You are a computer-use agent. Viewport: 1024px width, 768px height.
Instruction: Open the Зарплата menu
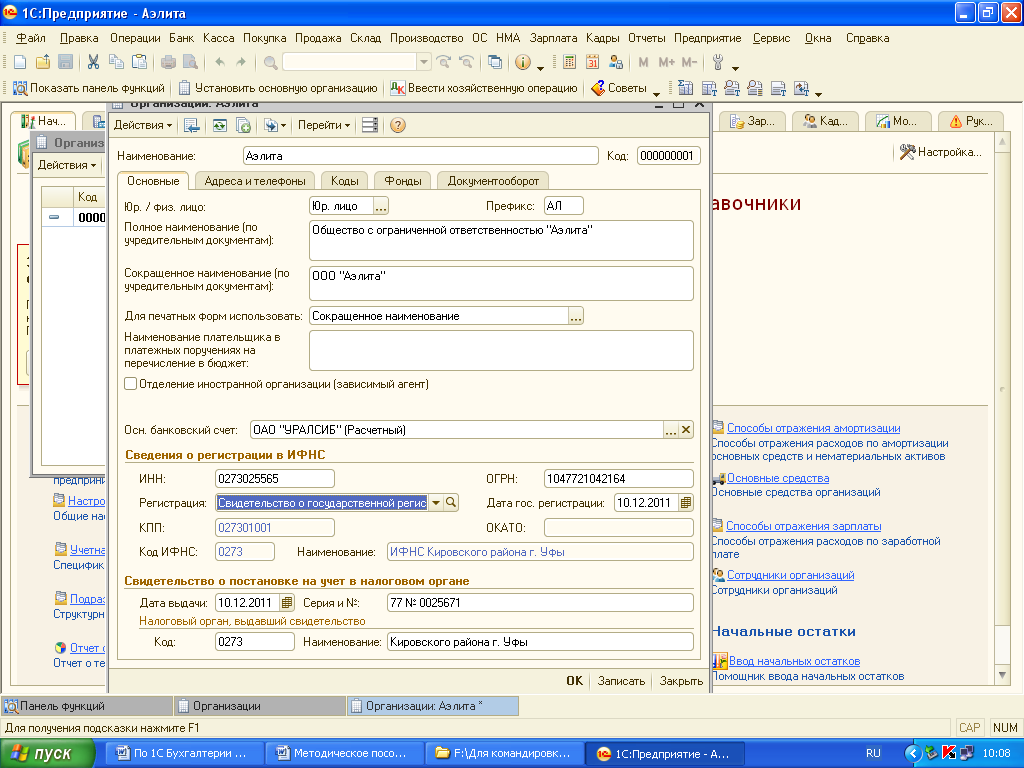pyautogui.click(x=553, y=38)
